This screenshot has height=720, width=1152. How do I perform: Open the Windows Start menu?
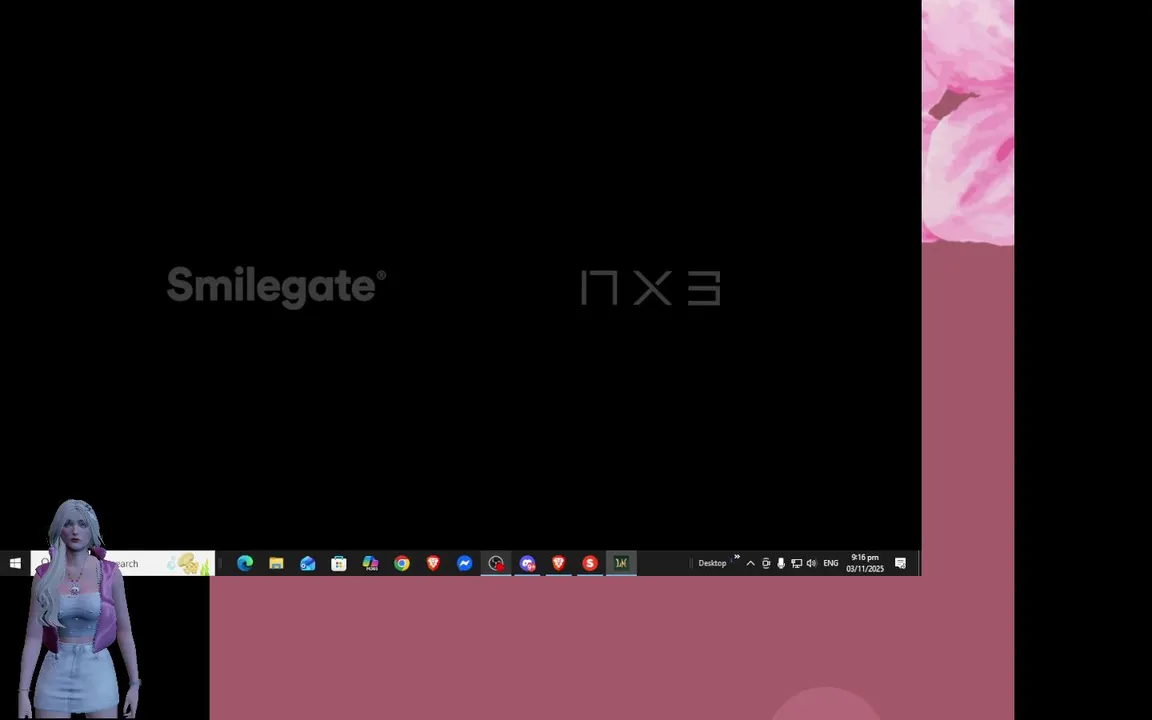coord(15,564)
